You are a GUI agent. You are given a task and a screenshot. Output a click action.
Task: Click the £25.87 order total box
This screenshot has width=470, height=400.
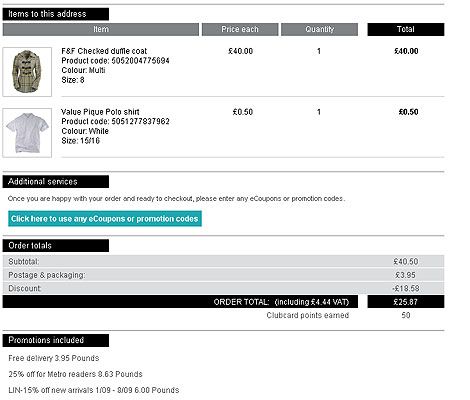[406, 302]
